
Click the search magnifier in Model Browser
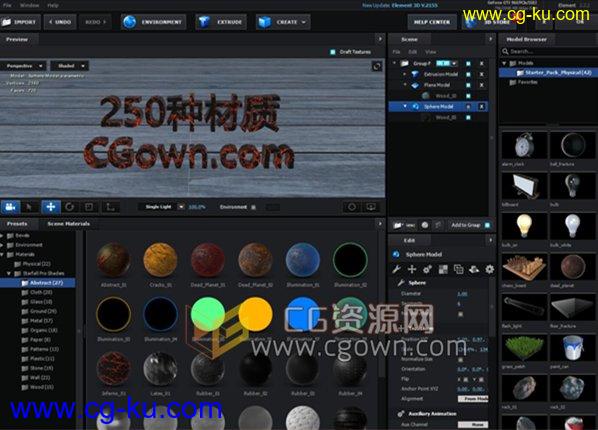(x=505, y=51)
